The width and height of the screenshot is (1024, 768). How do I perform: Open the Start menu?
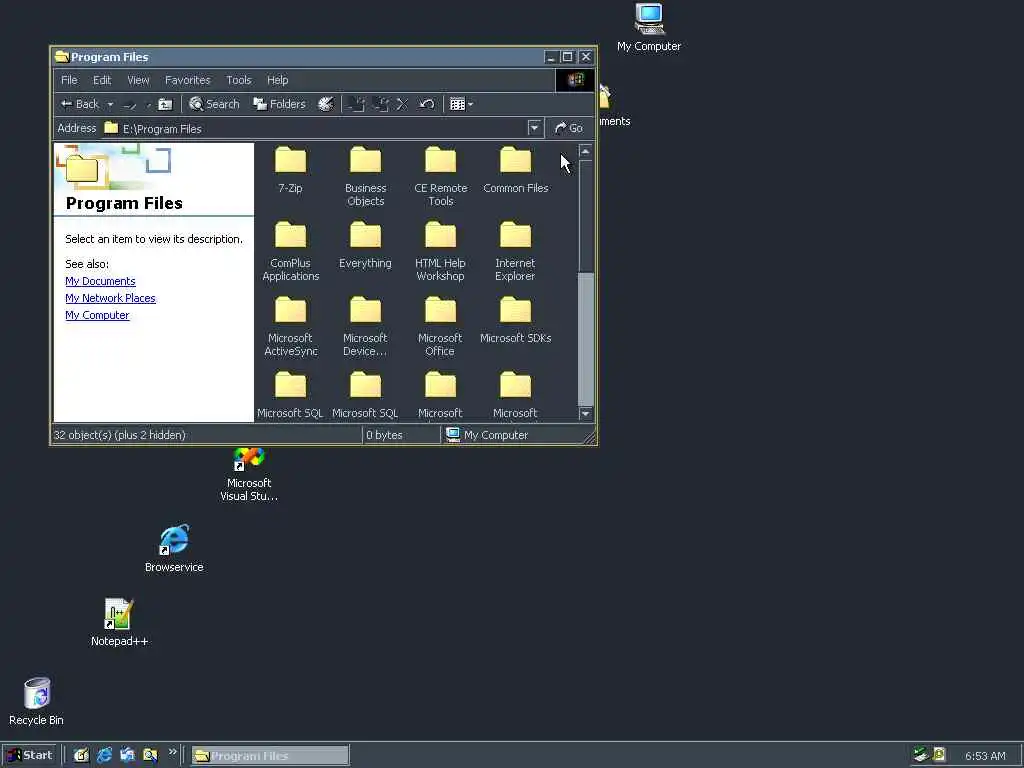(x=29, y=756)
